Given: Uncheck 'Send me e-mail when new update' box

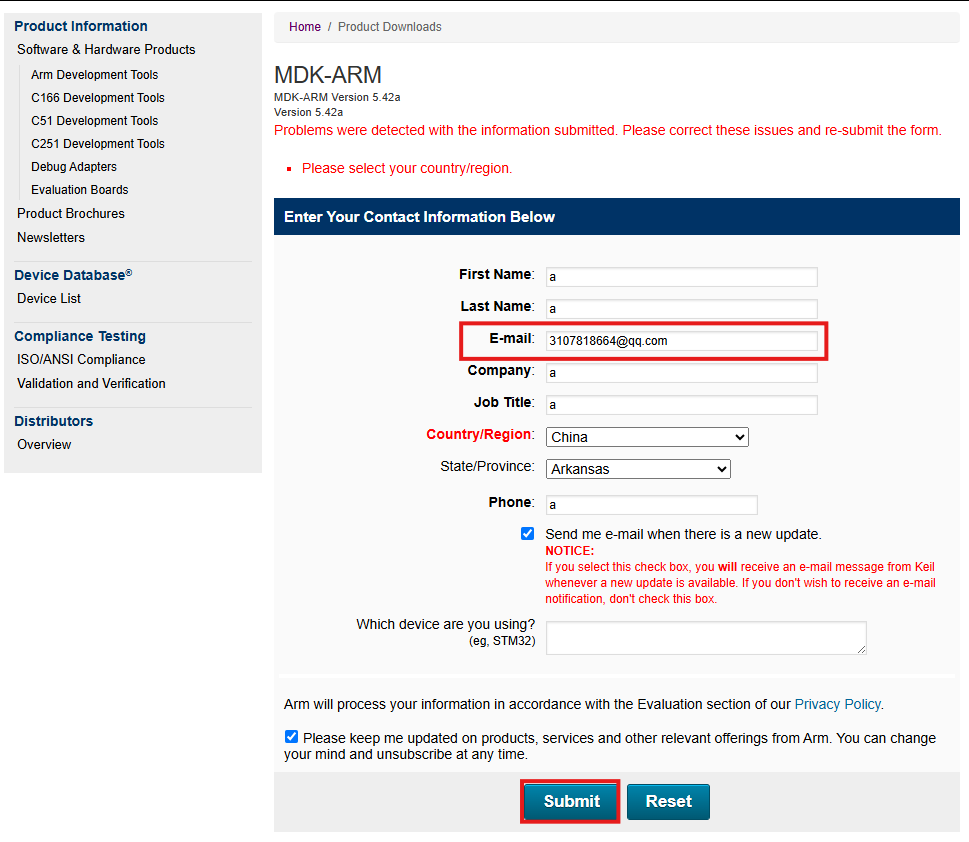Looking at the screenshot, I should (527, 534).
